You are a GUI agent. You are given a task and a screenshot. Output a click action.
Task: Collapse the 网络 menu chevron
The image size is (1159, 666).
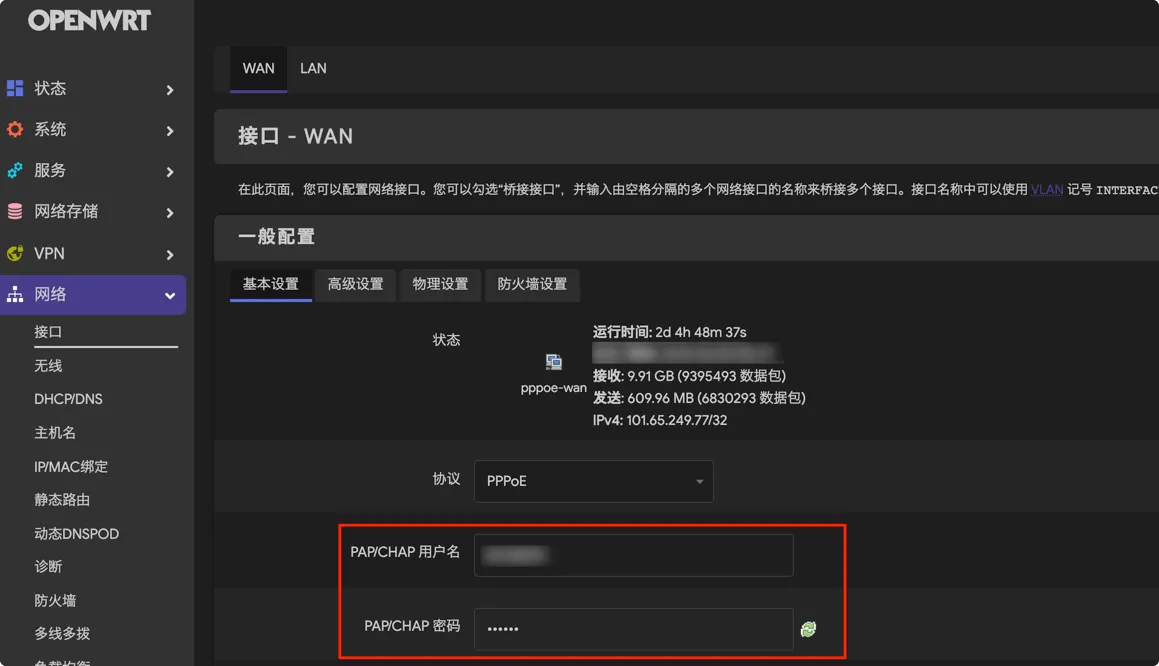170,296
